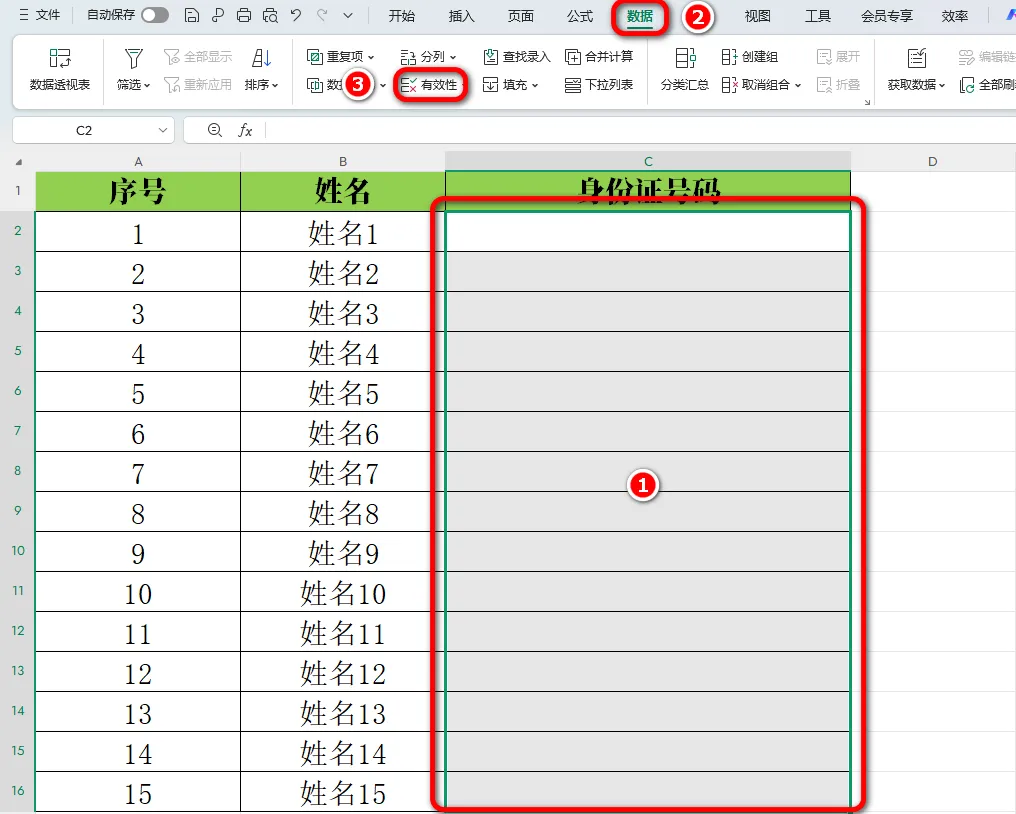Expand the 筛选 dropdown arrow

coord(147,85)
